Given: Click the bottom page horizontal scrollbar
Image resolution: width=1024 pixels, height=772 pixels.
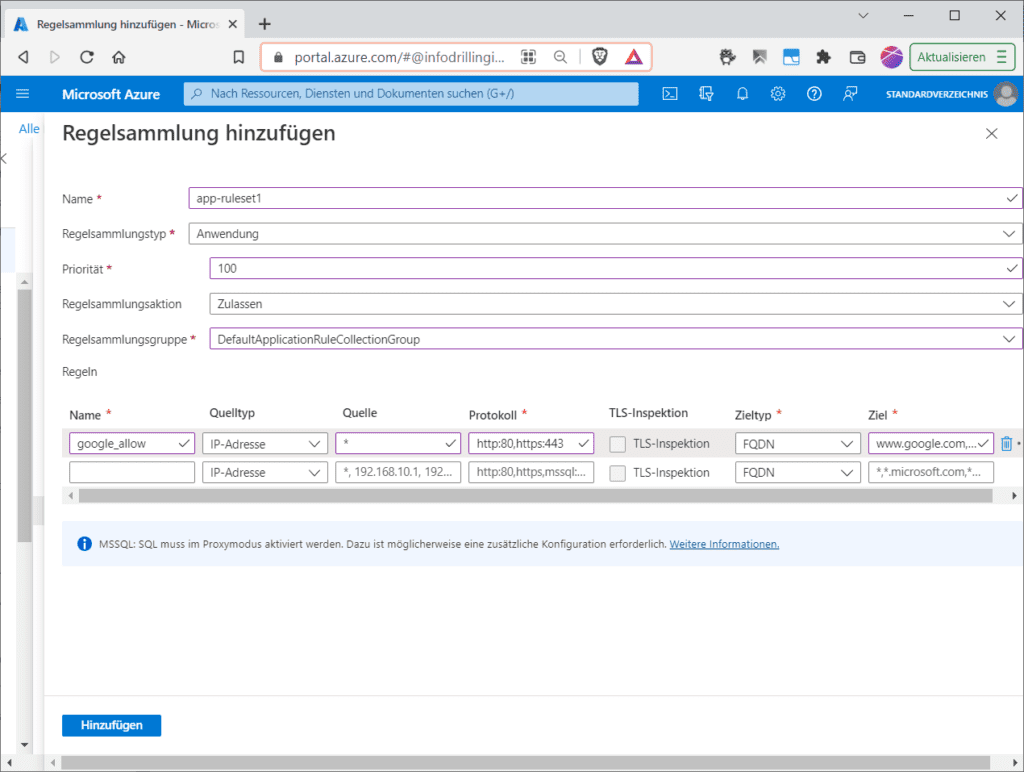Looking at the screenshot, I should tap(526, 763).
